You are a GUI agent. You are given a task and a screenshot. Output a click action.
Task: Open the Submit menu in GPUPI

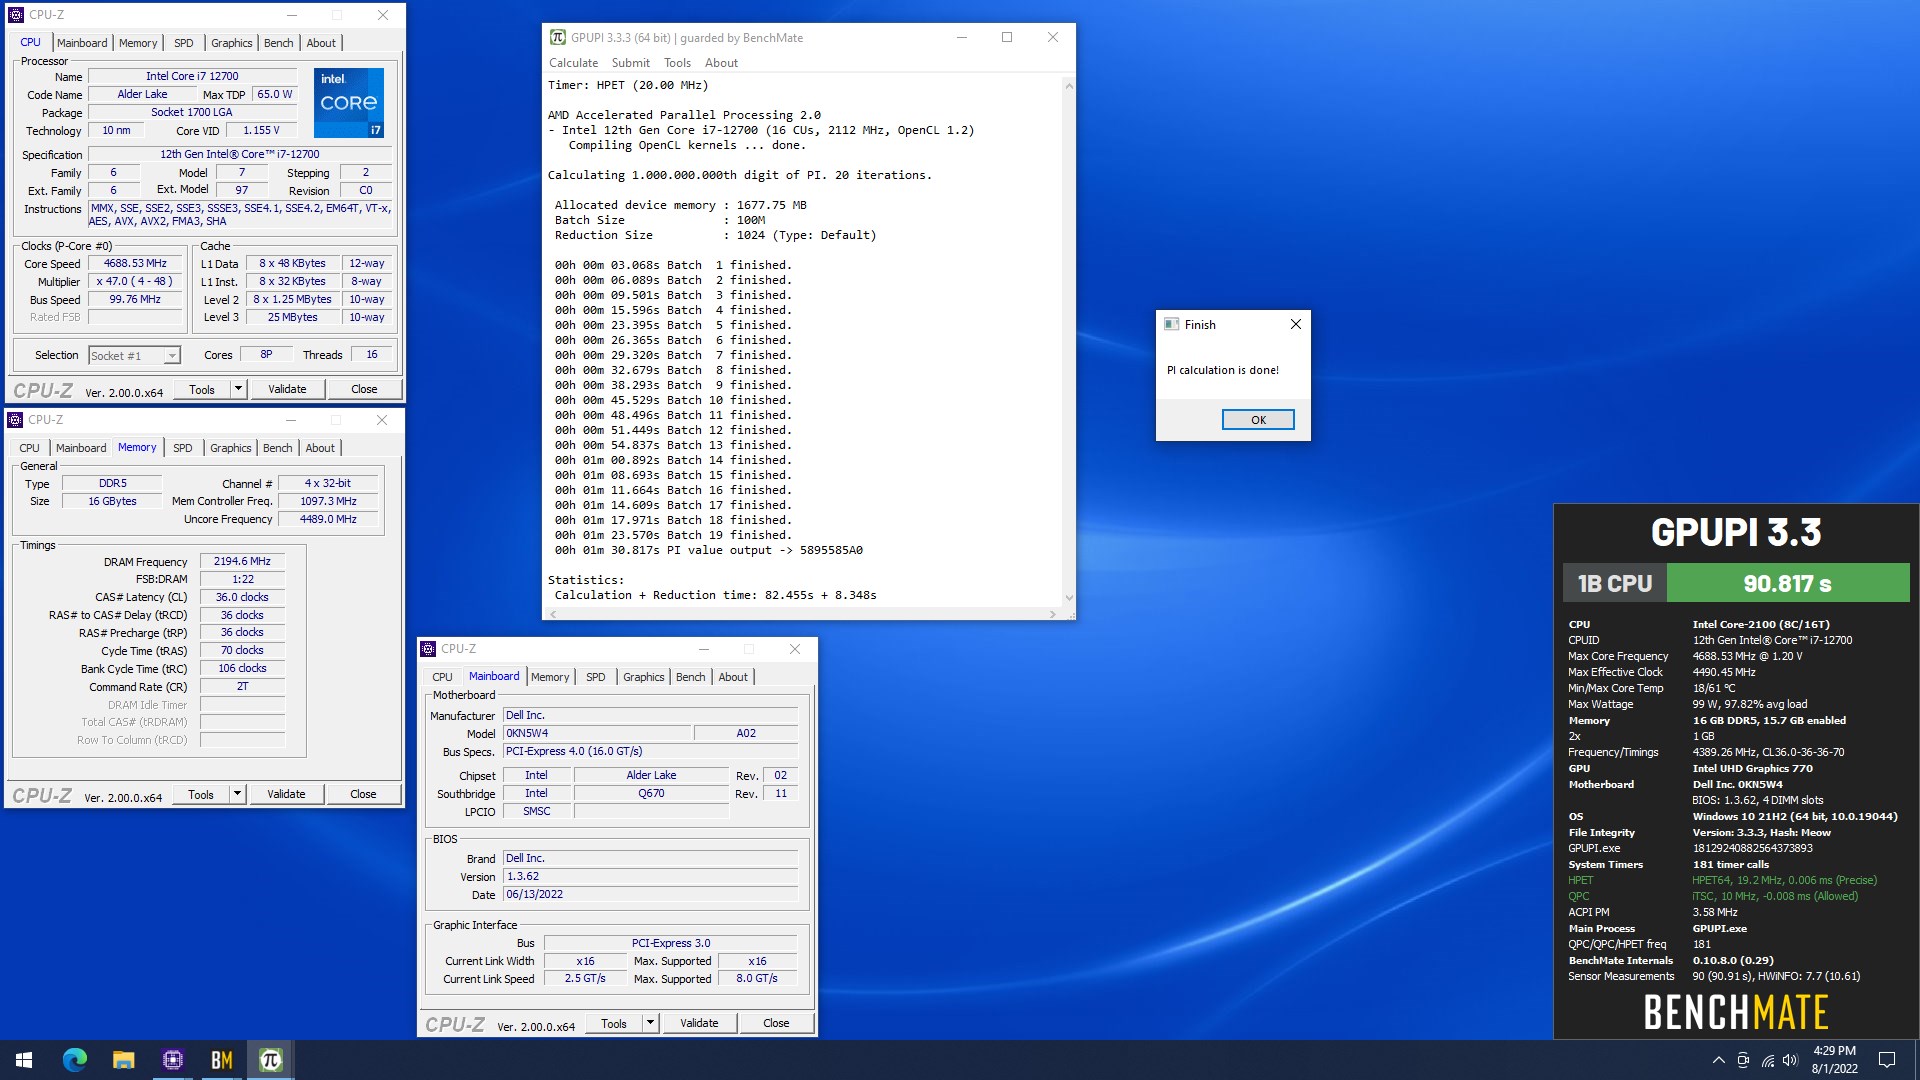pyautogui.click(x=631, y=63)
